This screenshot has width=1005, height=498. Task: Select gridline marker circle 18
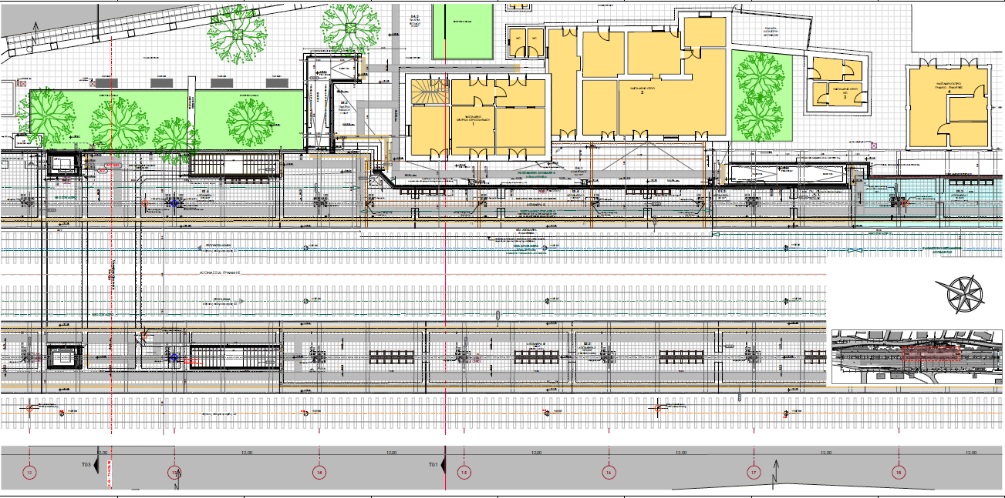(899, 472)
